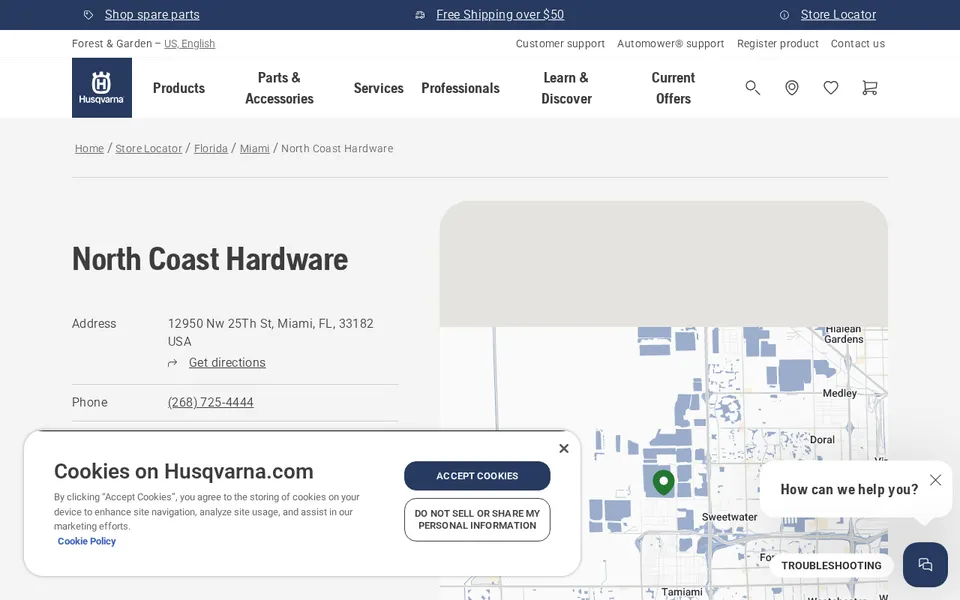Open the Learn & Discover menu
This screenshot has height=600, width=960.
(x=566, y=88)
